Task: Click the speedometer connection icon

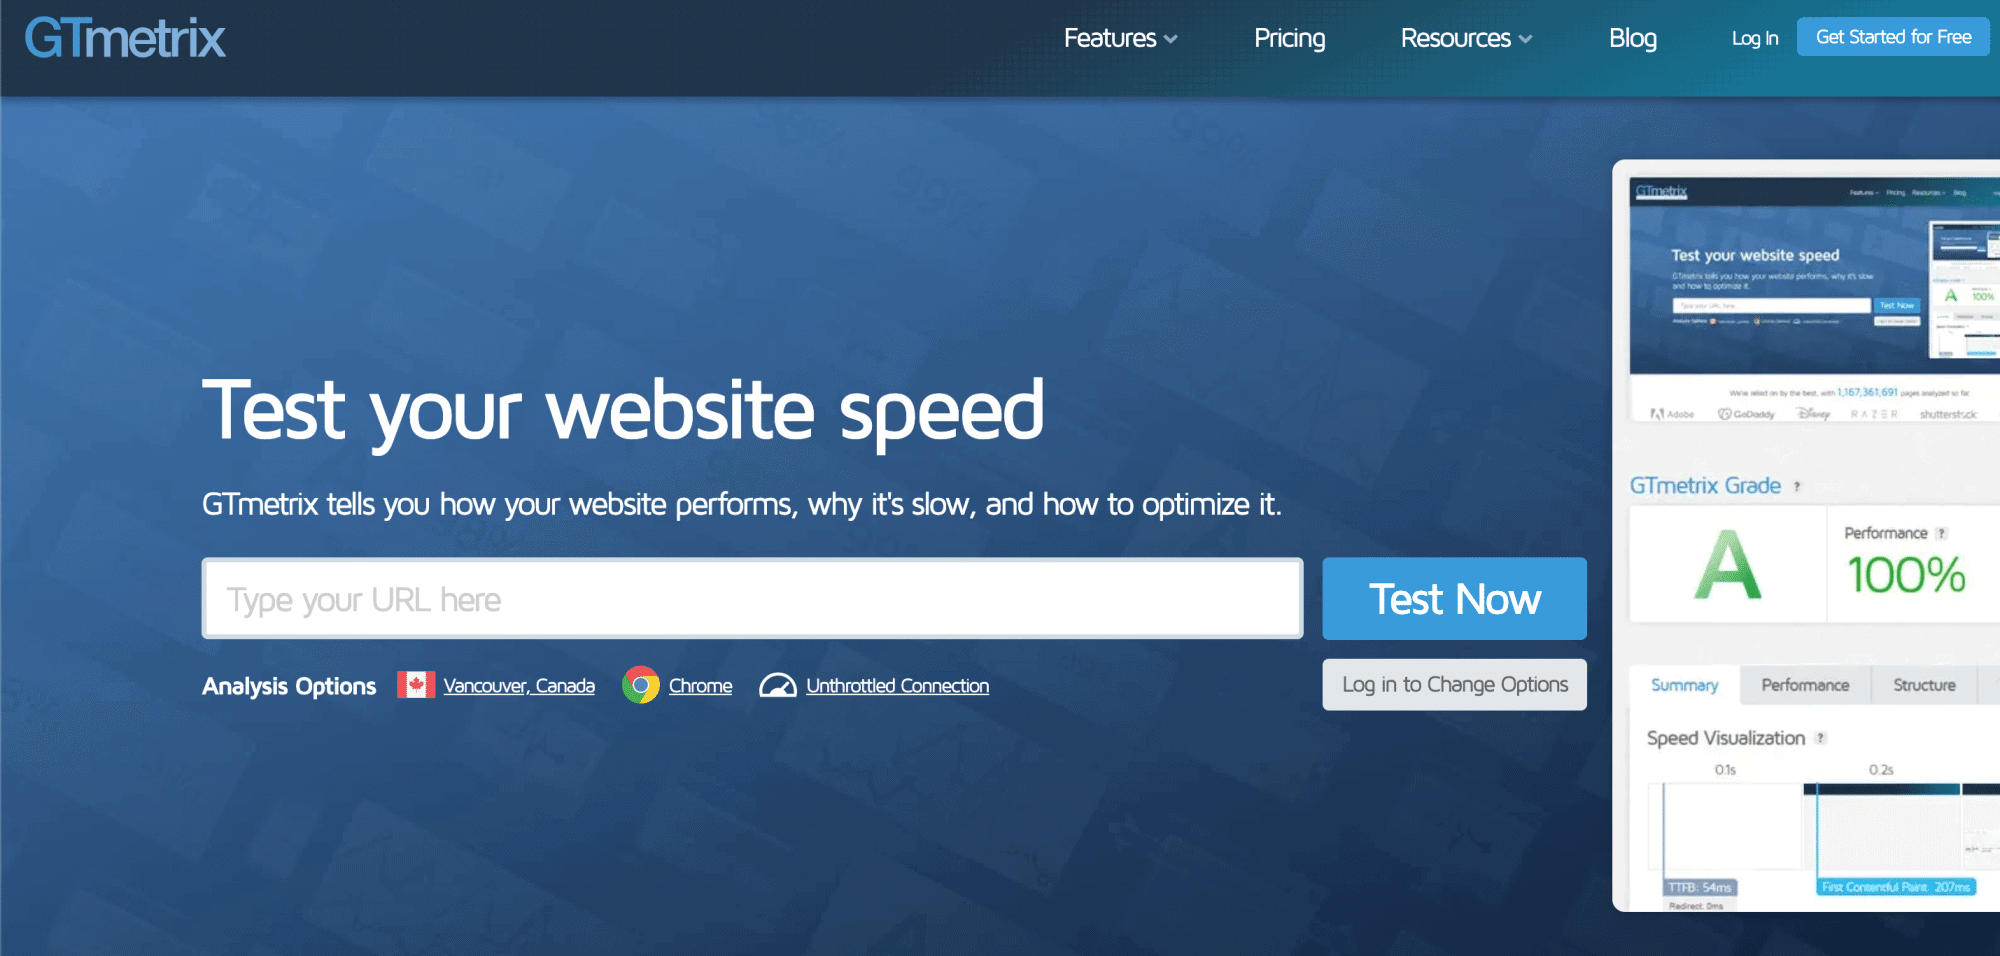Action: (x=777, y=685)
